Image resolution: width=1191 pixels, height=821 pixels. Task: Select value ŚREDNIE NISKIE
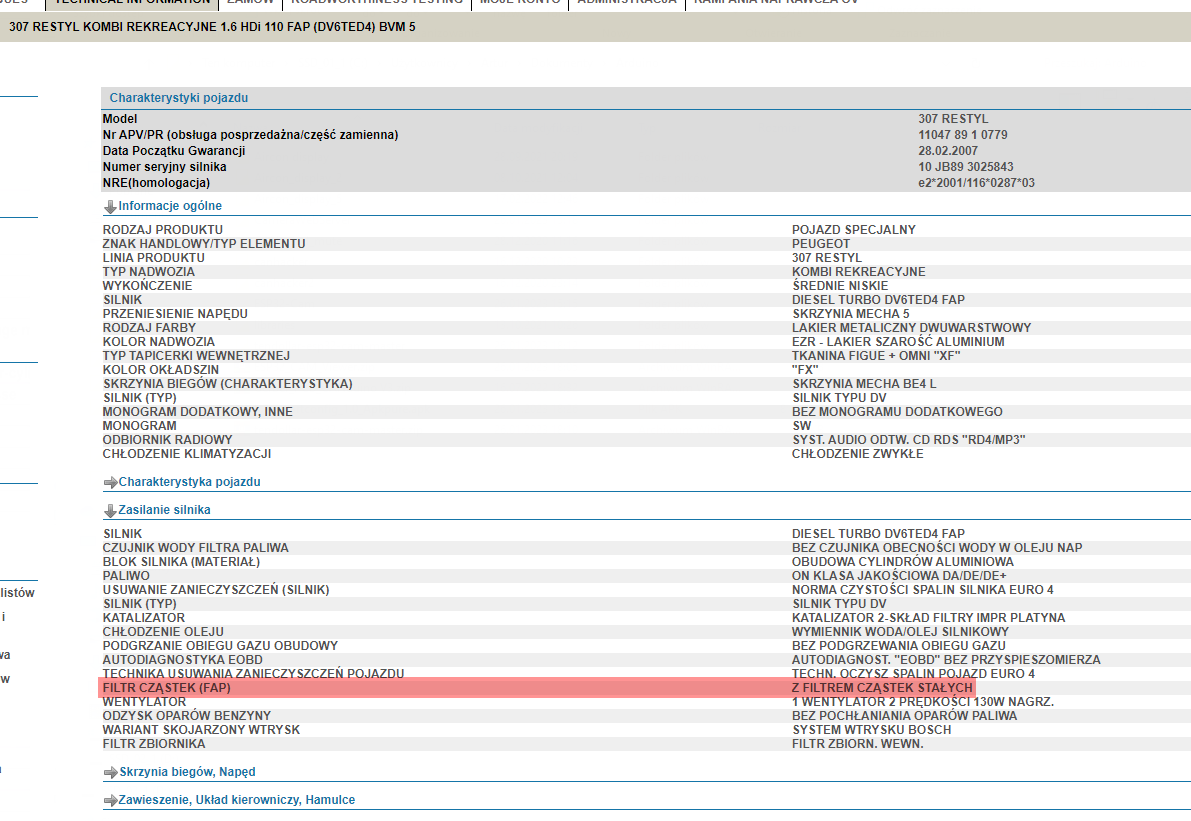point(840,286)
